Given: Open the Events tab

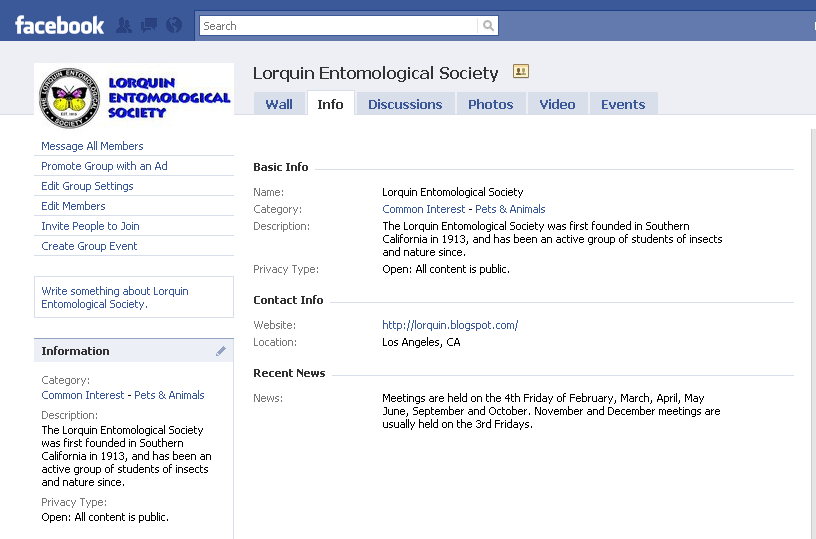Looking at the screenshot, I should [x=623, y=104].
